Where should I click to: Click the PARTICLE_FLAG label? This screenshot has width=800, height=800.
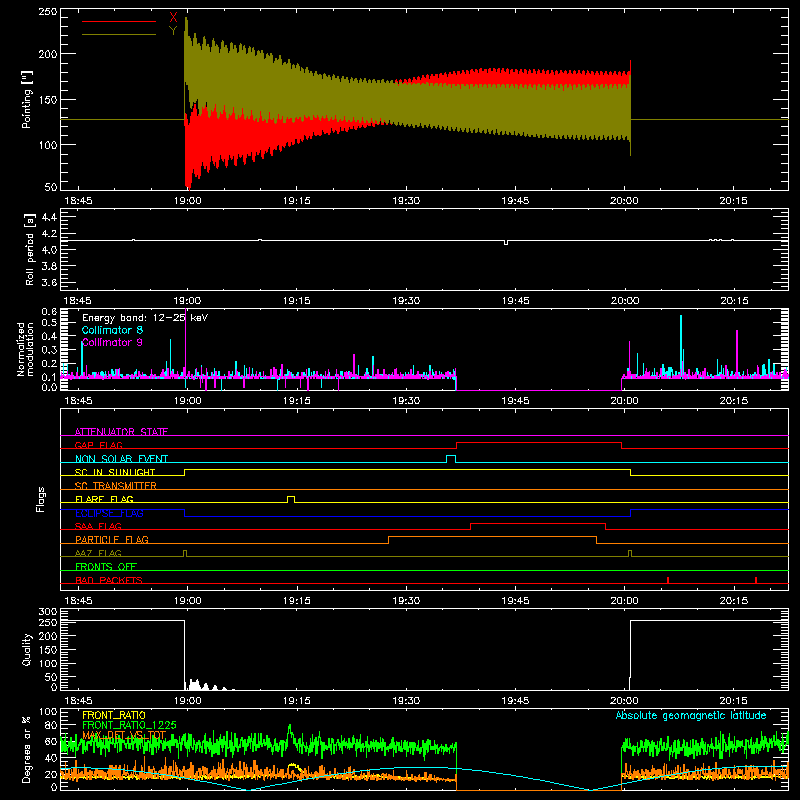click(x=112, y=539)
